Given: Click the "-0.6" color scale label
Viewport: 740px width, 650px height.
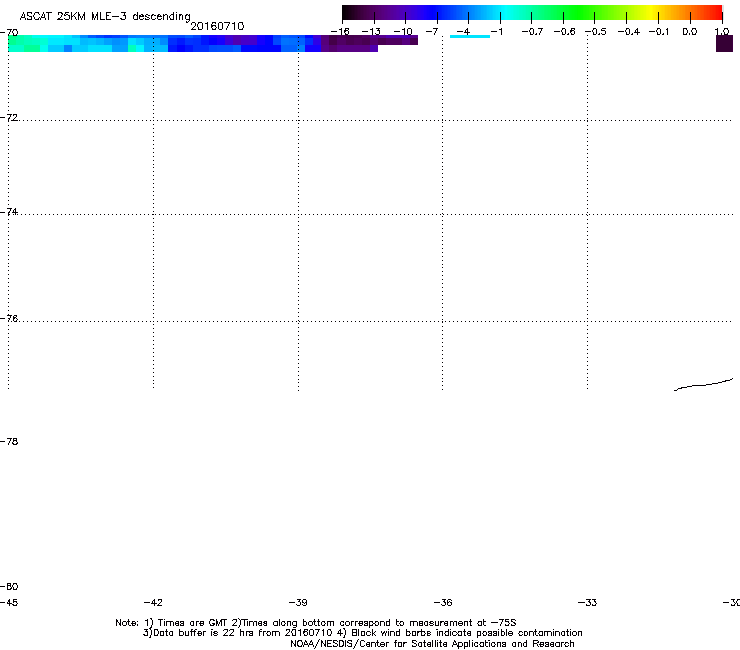Looking at the screenshot, I should [564, 32].
